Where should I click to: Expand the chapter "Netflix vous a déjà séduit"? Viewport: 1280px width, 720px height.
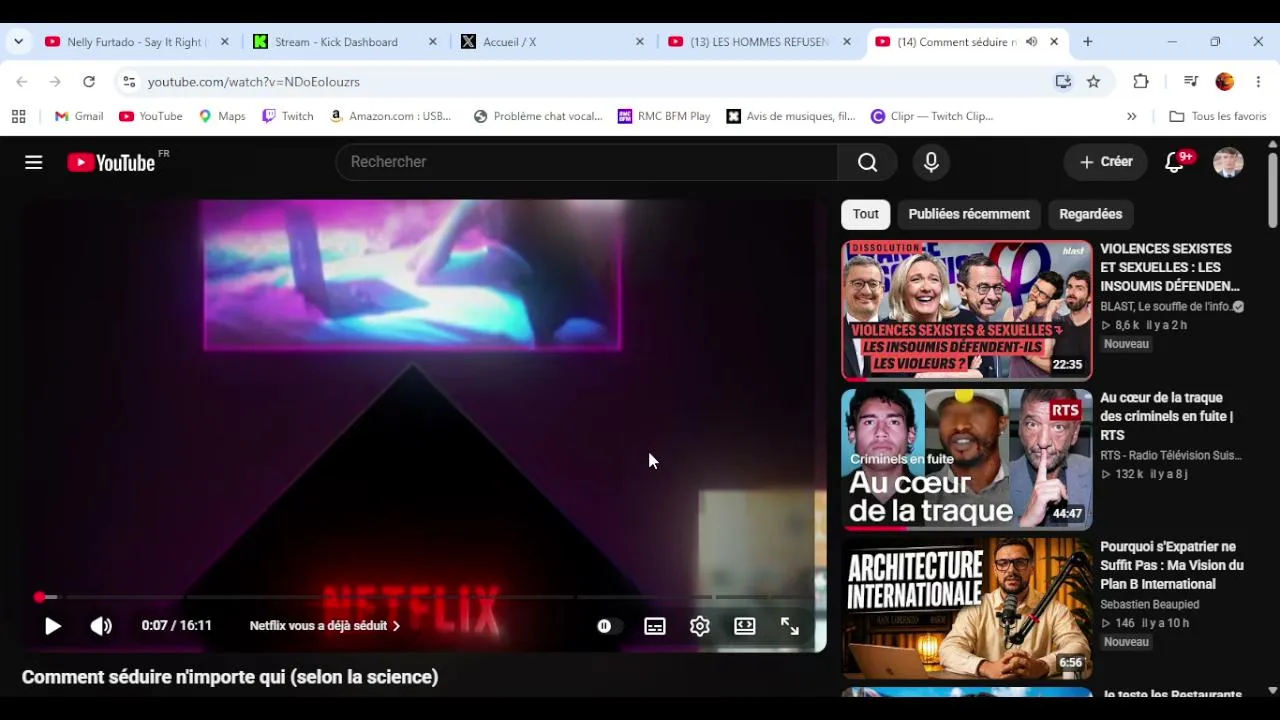point(325,626)
